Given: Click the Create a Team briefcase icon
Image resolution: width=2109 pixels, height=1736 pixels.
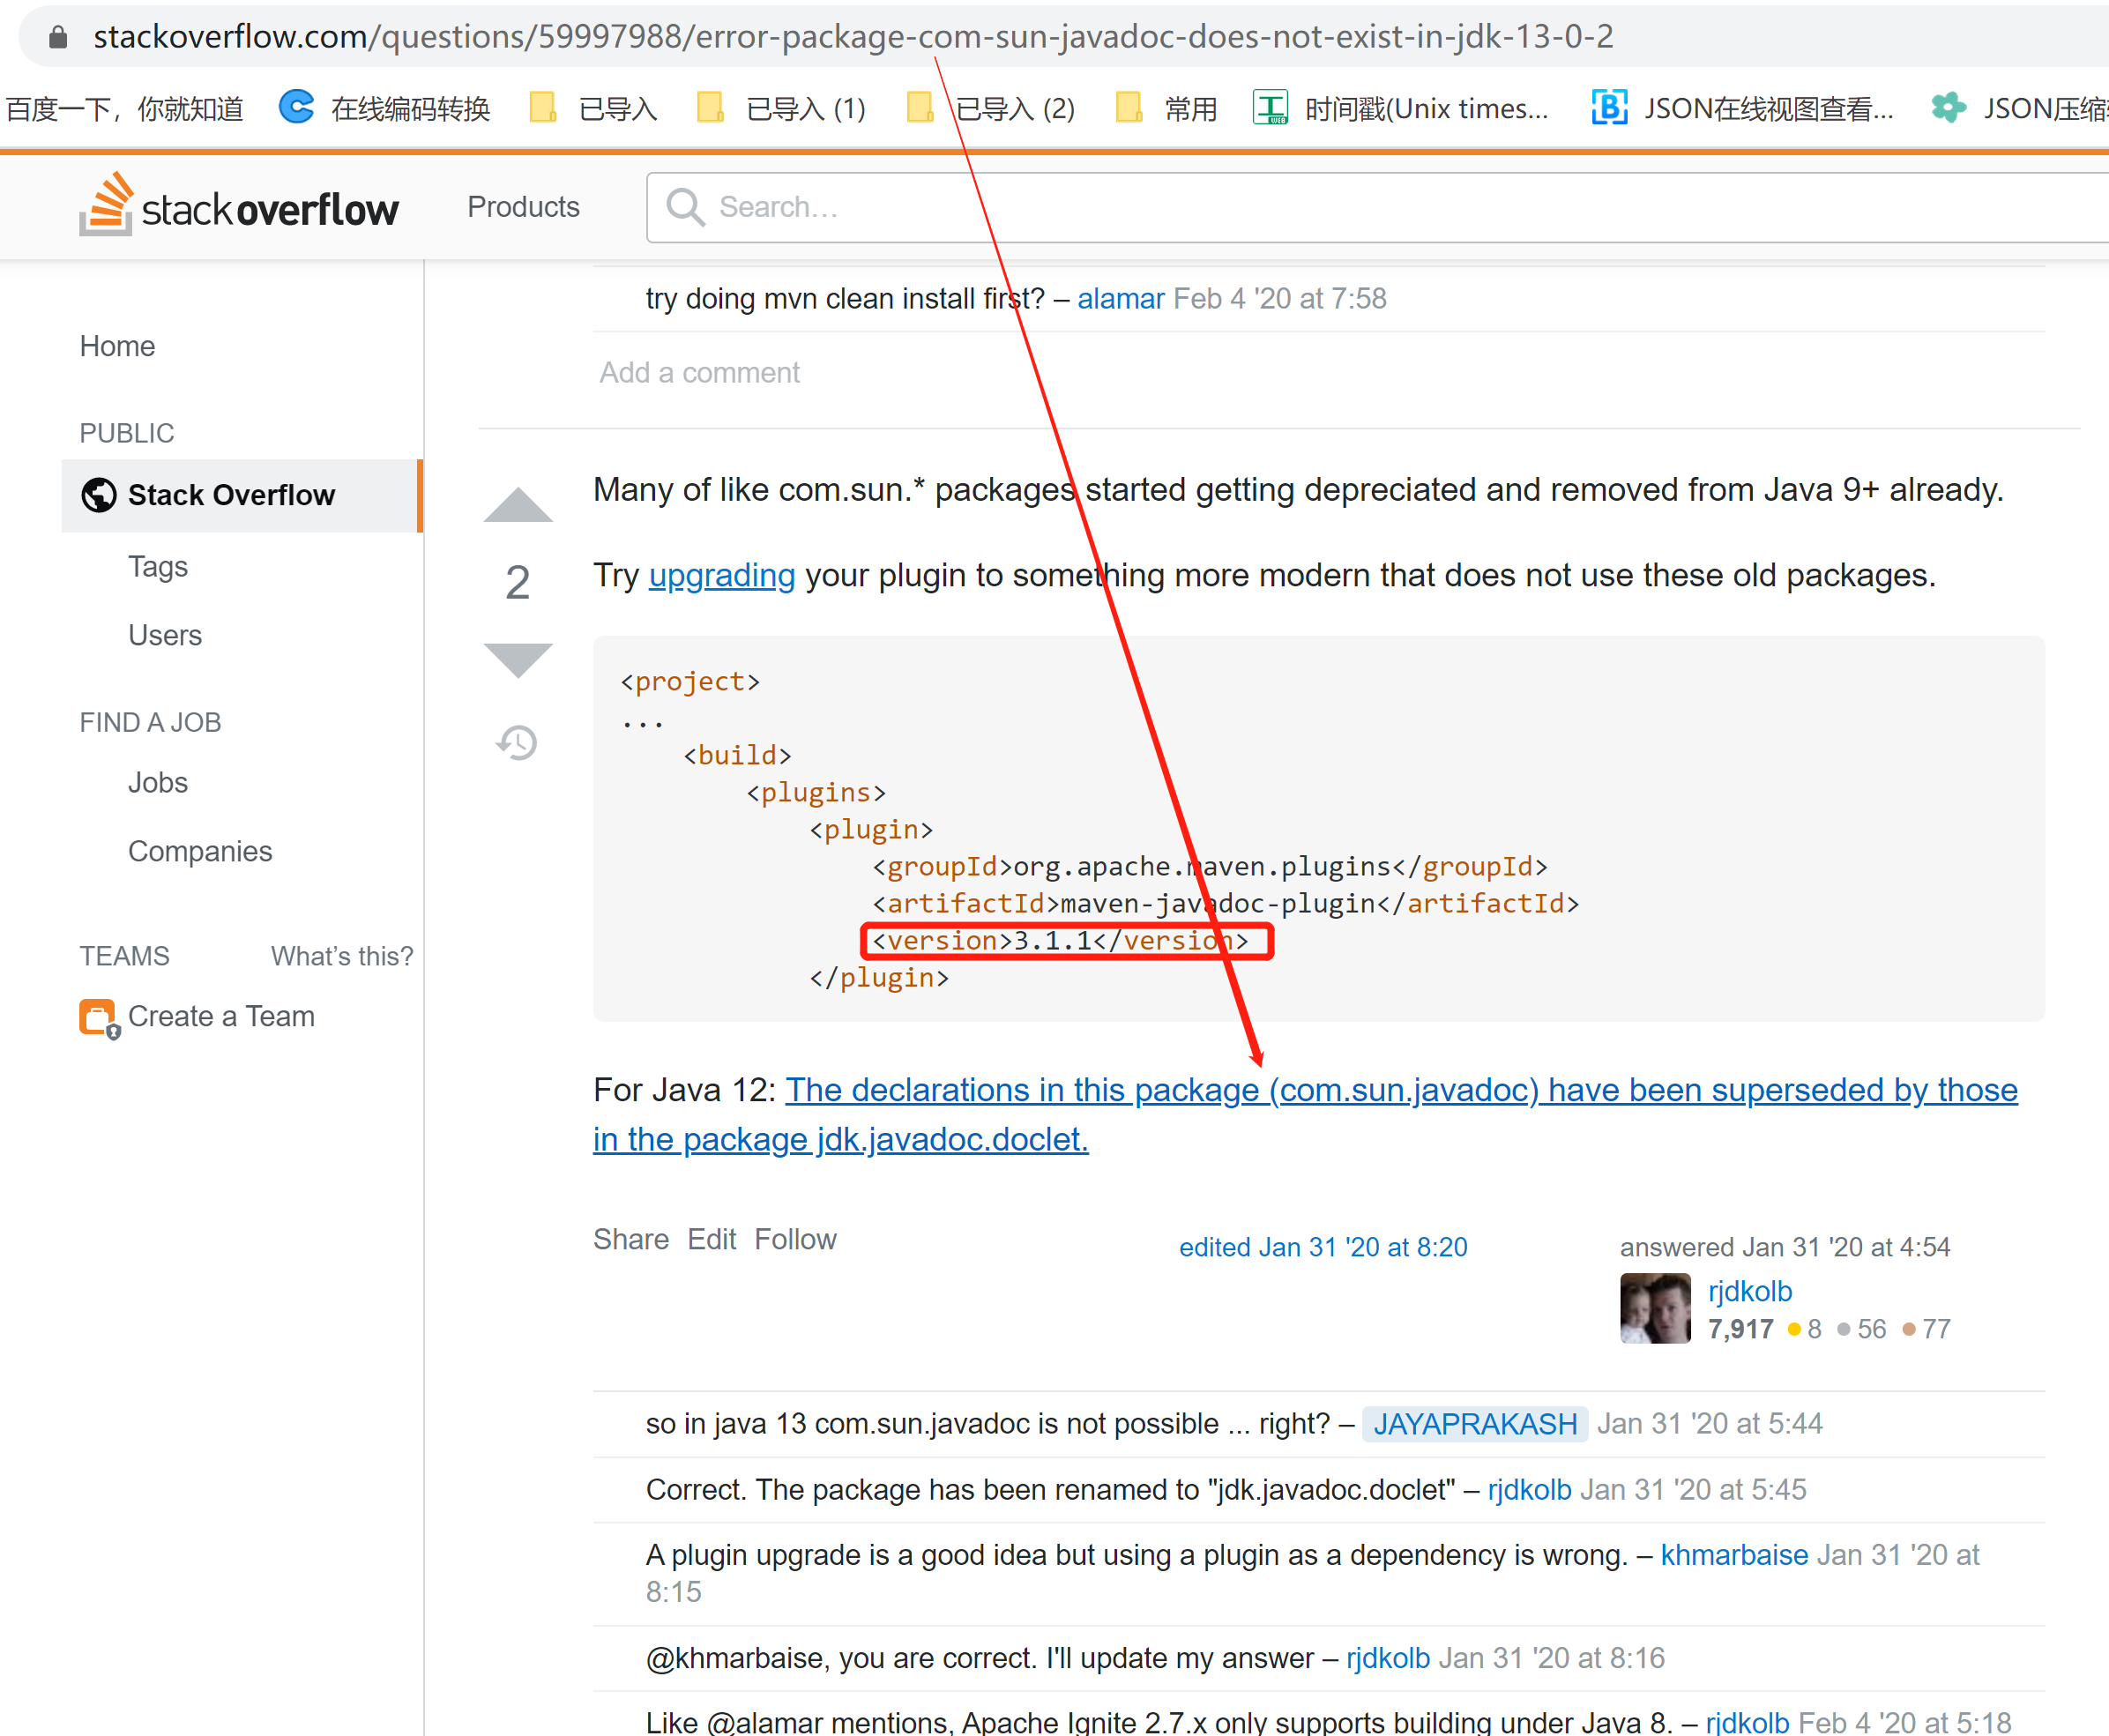Looking at the screenshot, I should (x=97, y=1017).
